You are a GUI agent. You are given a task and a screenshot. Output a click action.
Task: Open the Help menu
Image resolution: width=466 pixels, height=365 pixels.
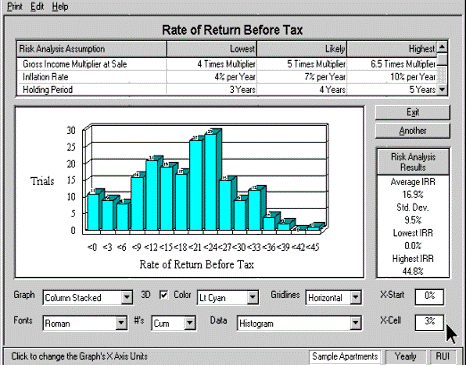point(60,6)
